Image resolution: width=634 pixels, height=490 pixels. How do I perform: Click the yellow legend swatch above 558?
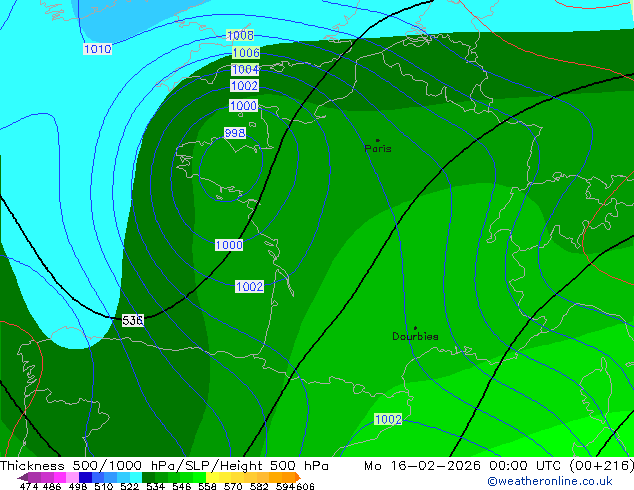(212, 477)
